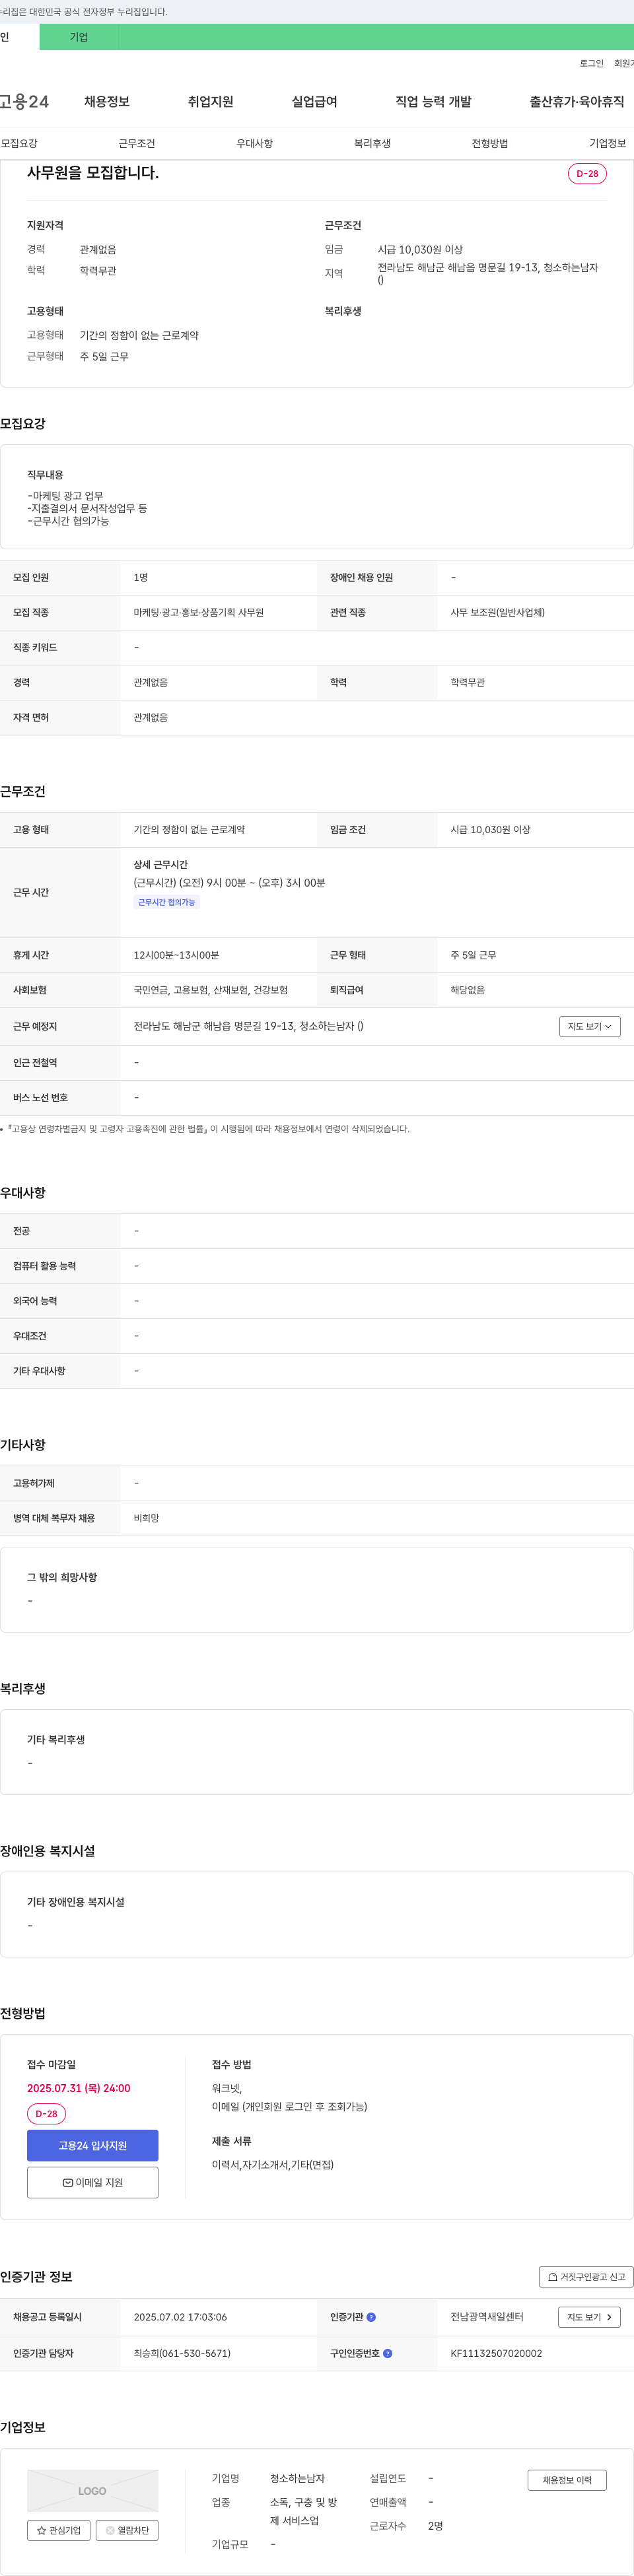Select the deadline text 2025.07.31 (목) 24:00

pos(79,2088)
